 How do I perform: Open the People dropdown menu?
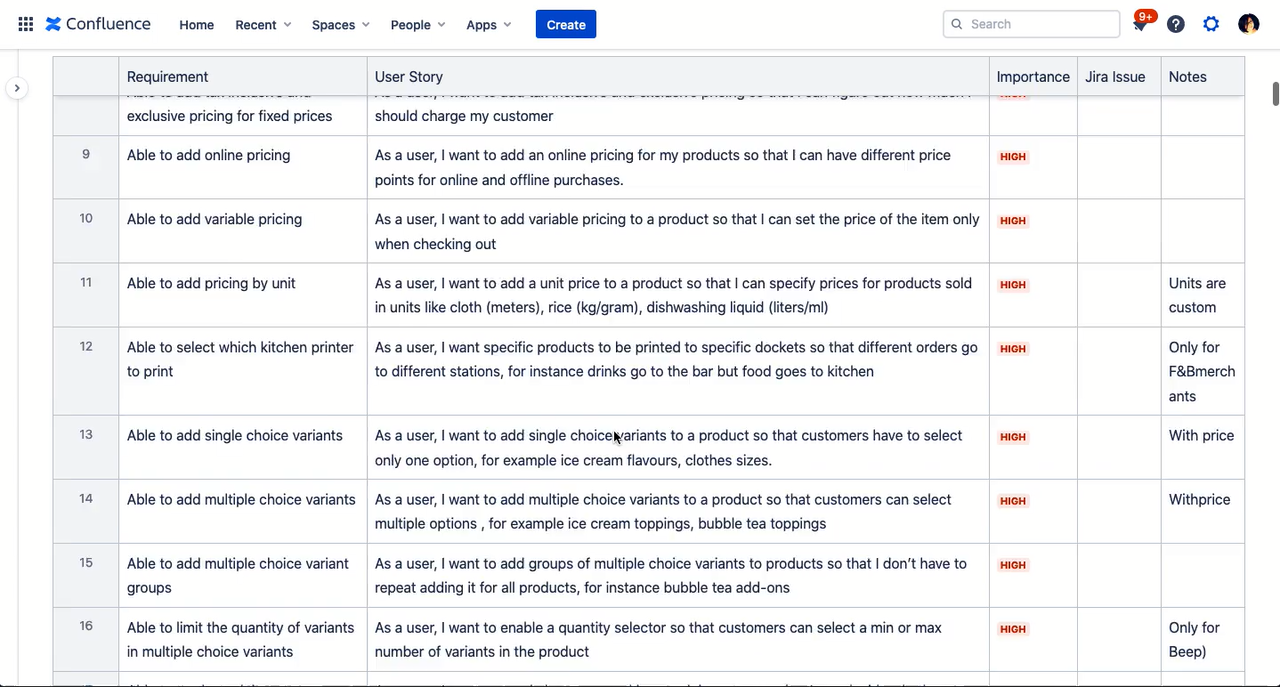click(418, 25)
